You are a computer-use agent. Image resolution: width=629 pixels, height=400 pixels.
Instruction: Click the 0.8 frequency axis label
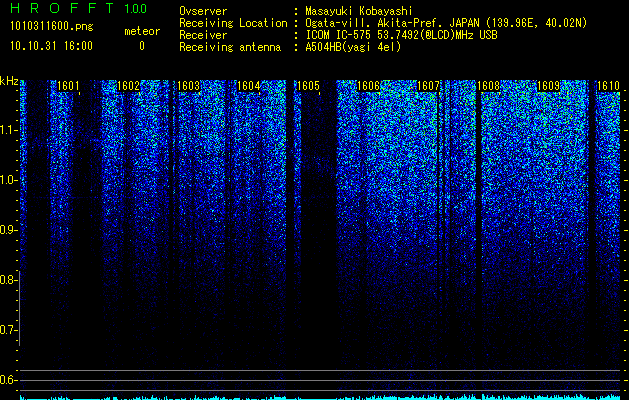click(x=8, y=280)
